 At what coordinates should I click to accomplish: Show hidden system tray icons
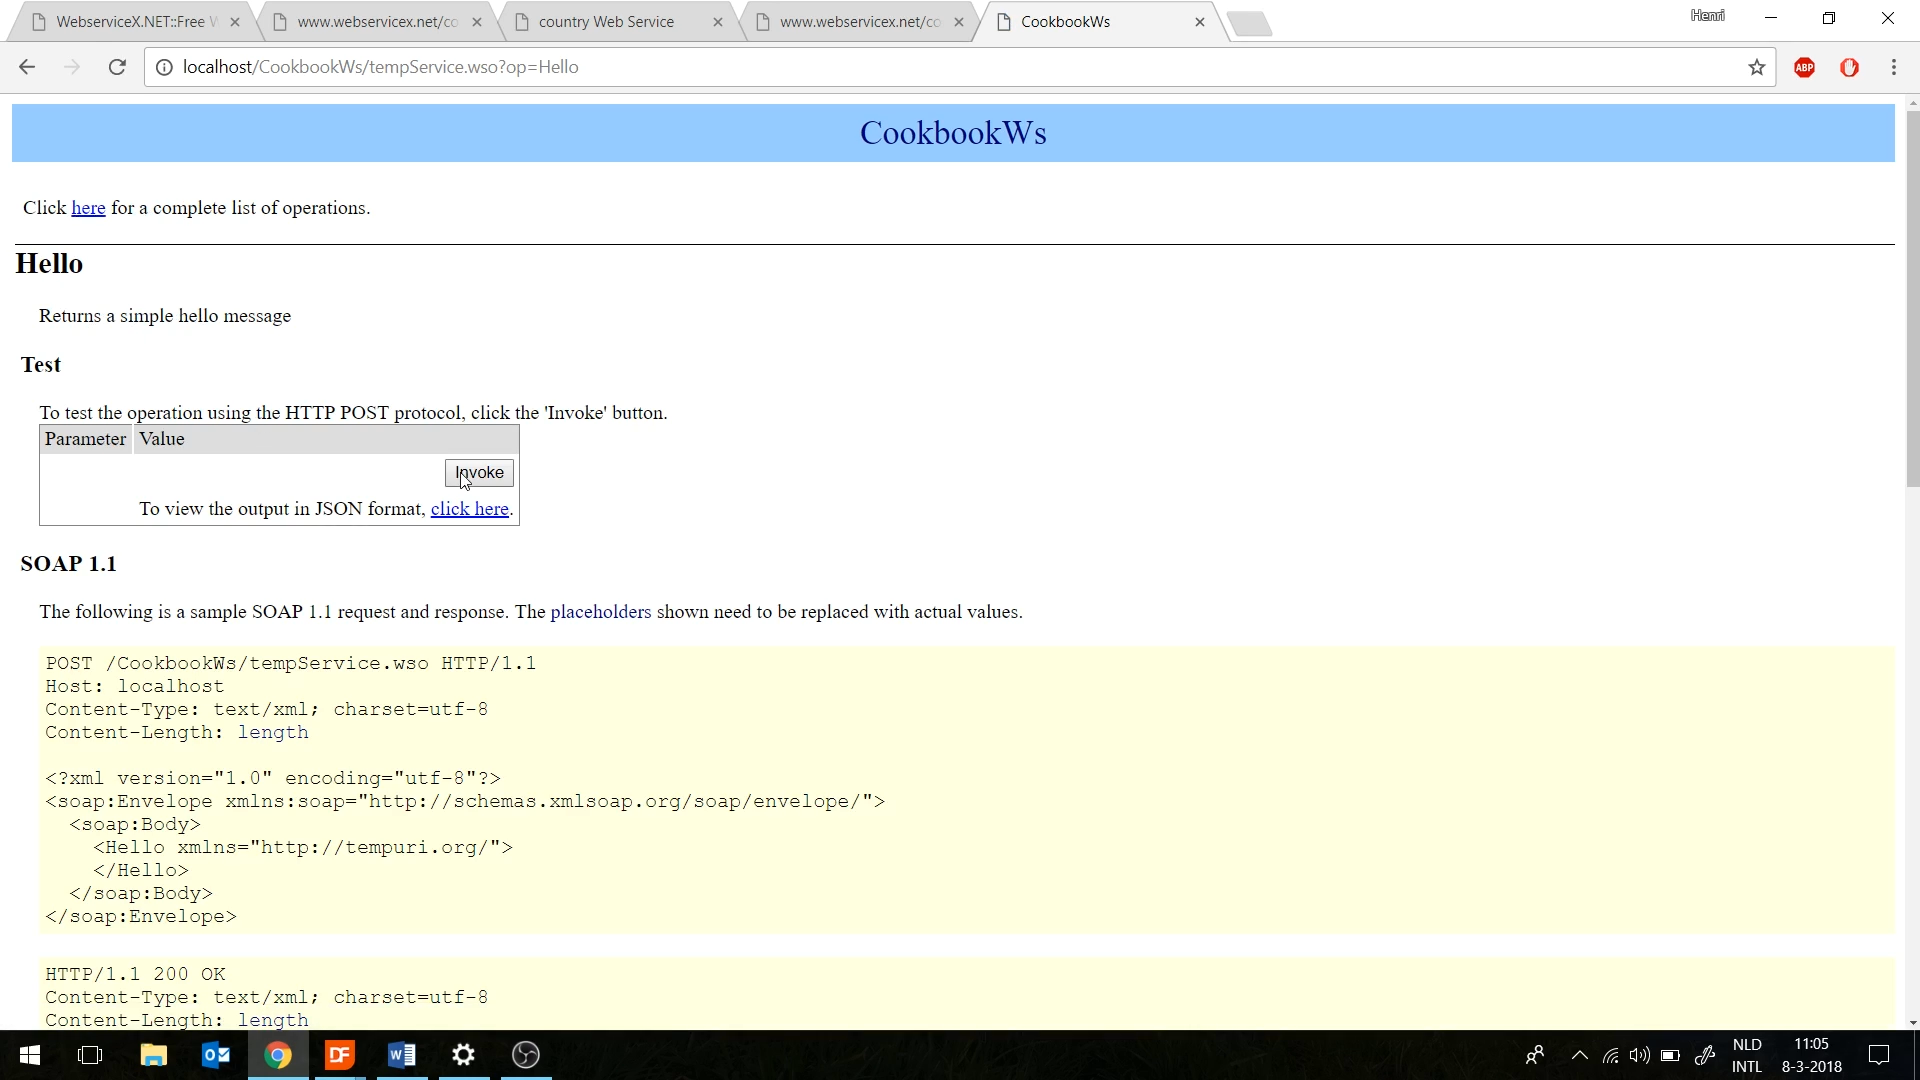(x=1580, y=1055)
